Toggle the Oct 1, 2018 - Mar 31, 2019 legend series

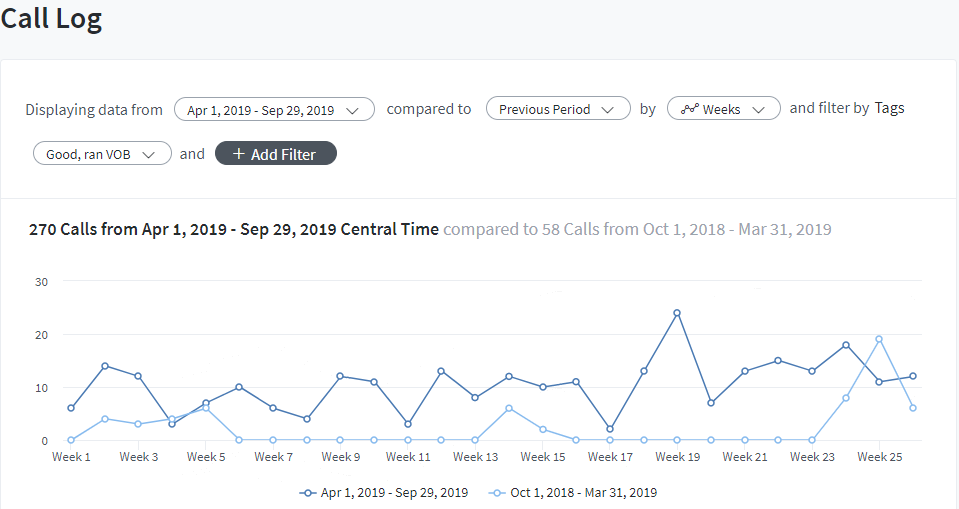[573, 492]
